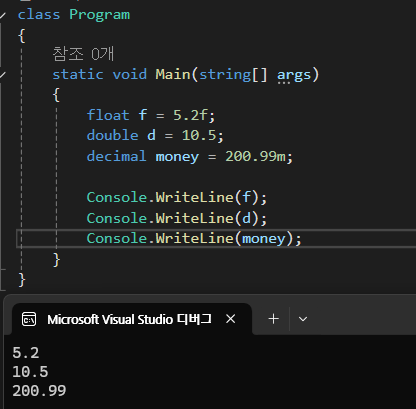This screenshot has width=416, height=409.
Task: Click the 'float' keyword
Action: point(108,115)
